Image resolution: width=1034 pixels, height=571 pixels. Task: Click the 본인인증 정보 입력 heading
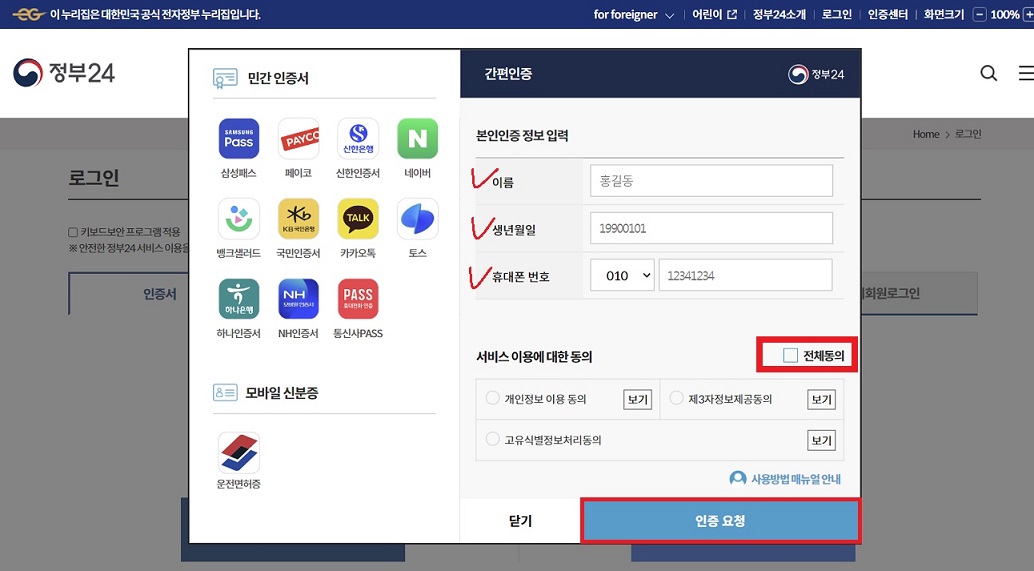[522, 136]
